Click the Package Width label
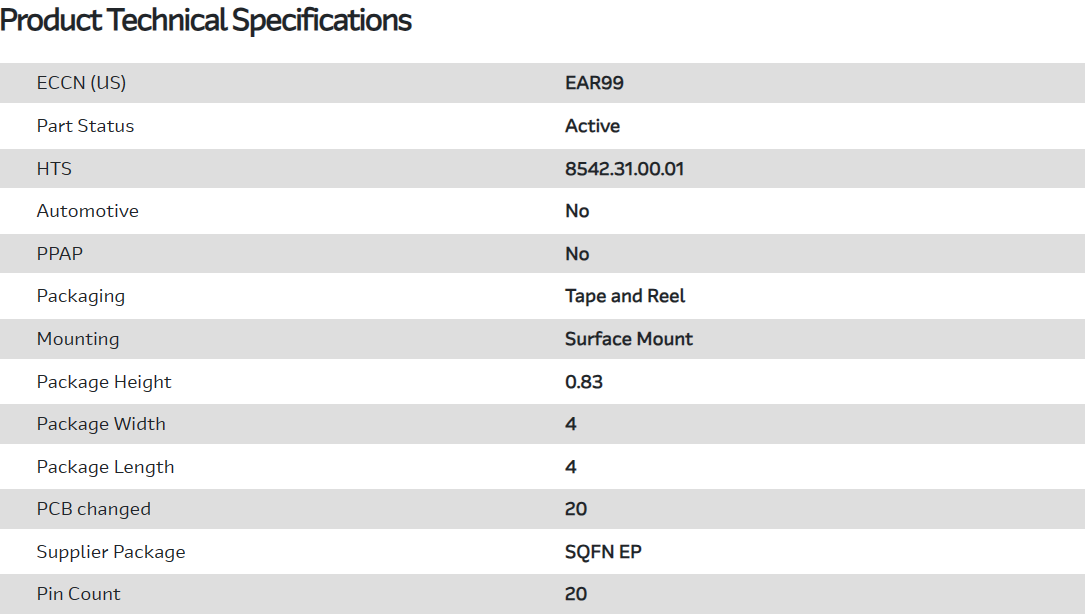This screenshot has width=1085, height=615. [x=101, y=424]
